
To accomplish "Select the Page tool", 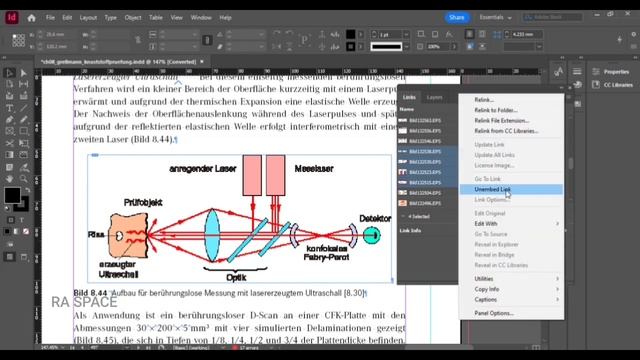I will pos(9,84).
